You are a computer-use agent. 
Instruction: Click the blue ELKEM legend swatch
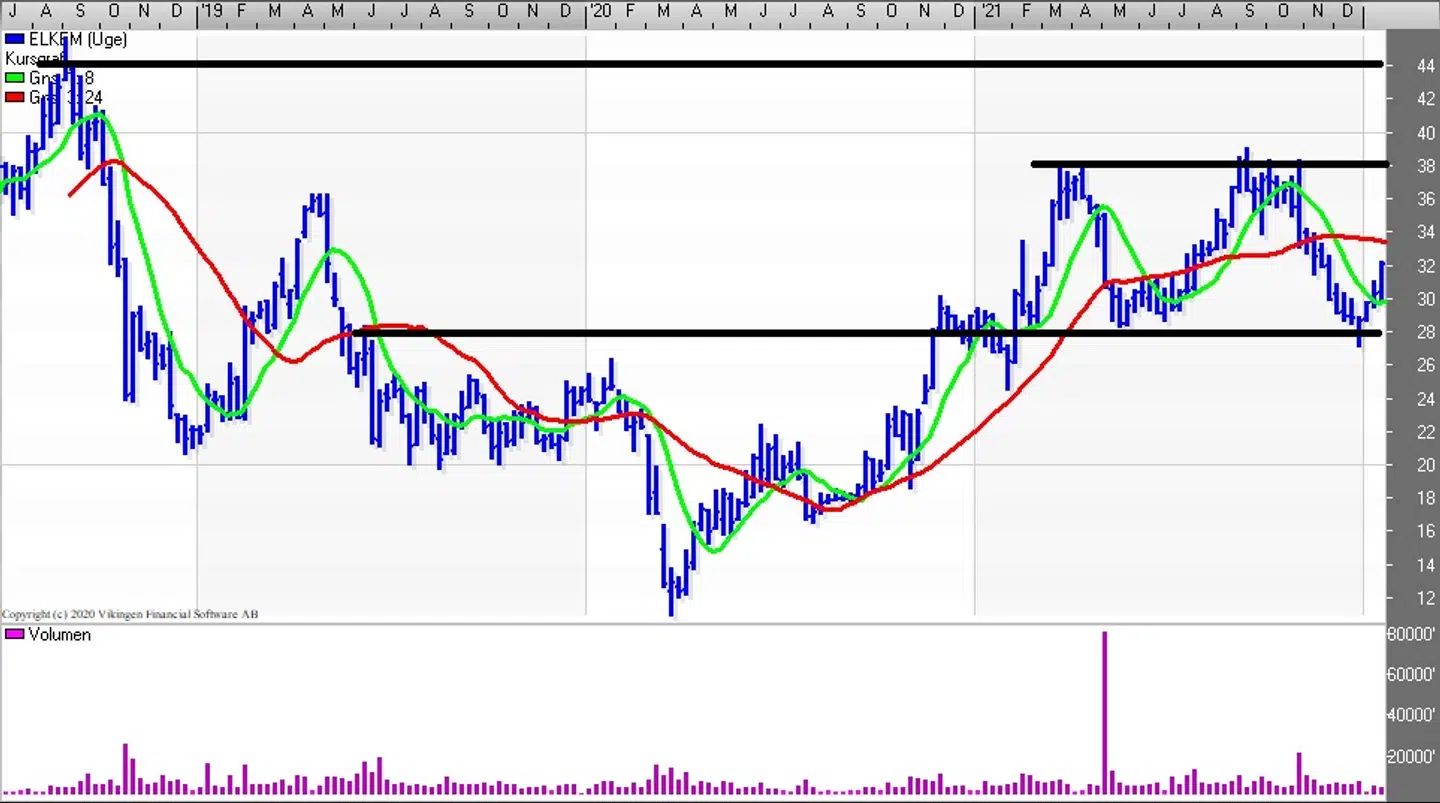[x=14, y=40]
